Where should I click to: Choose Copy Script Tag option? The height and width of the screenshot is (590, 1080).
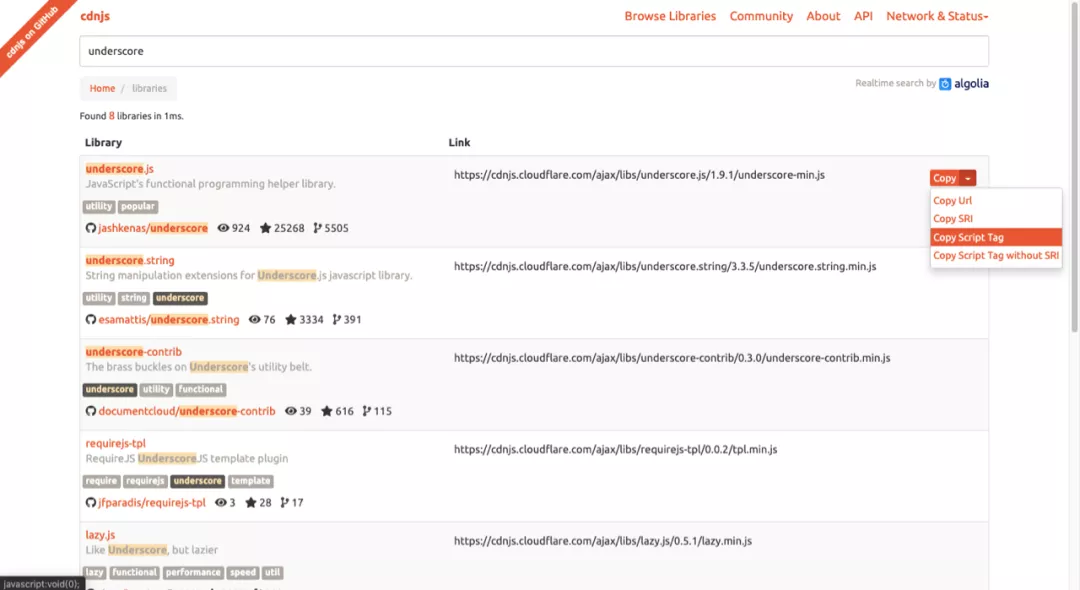pyautogui.click(x=996, y=237)
